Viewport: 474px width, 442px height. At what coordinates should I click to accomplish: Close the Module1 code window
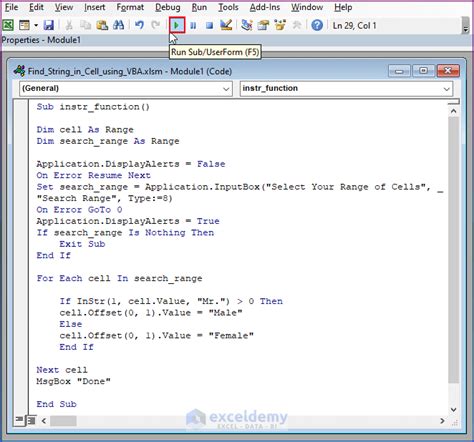pyautogui.click(x=448, y=71)
